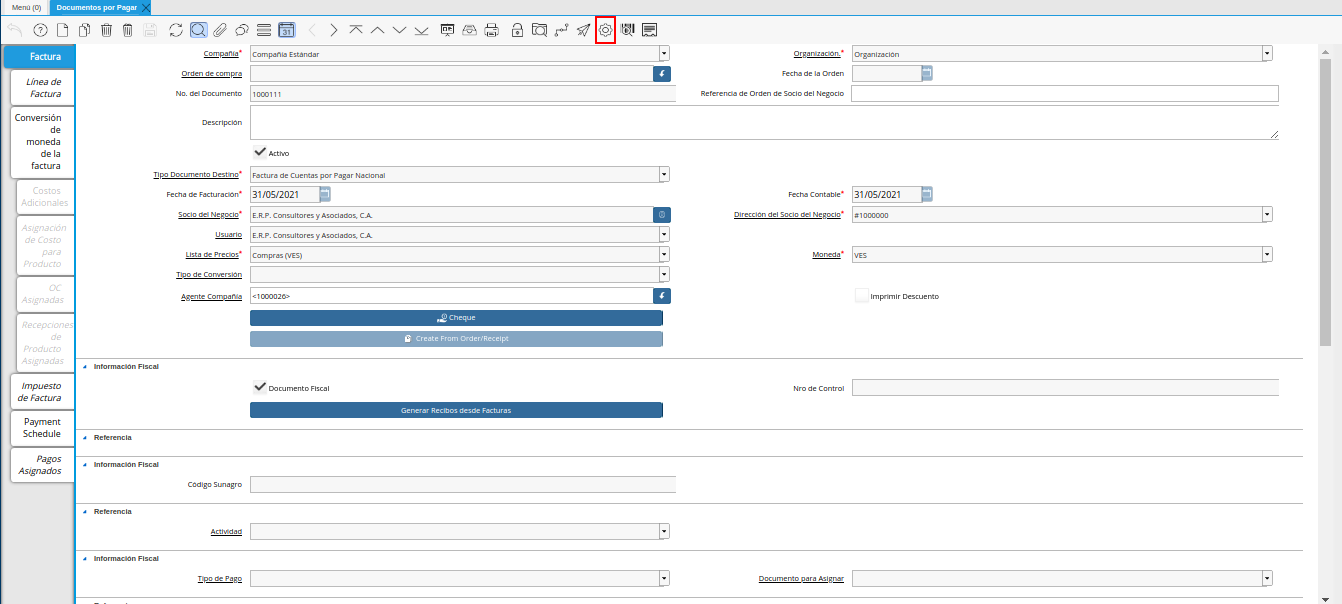
Task: Go to previous record with up chevron
Action: pos(378,30)
